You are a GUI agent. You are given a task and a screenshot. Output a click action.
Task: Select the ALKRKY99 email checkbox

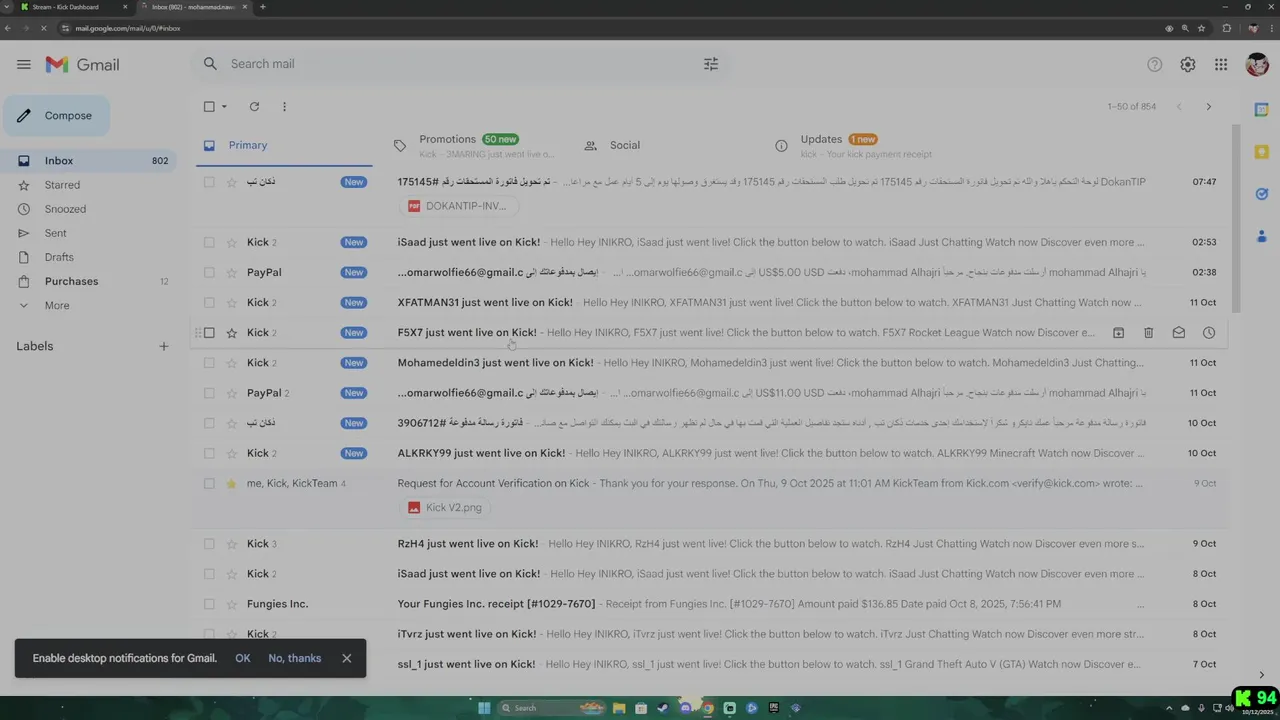(x=209, y=453)
